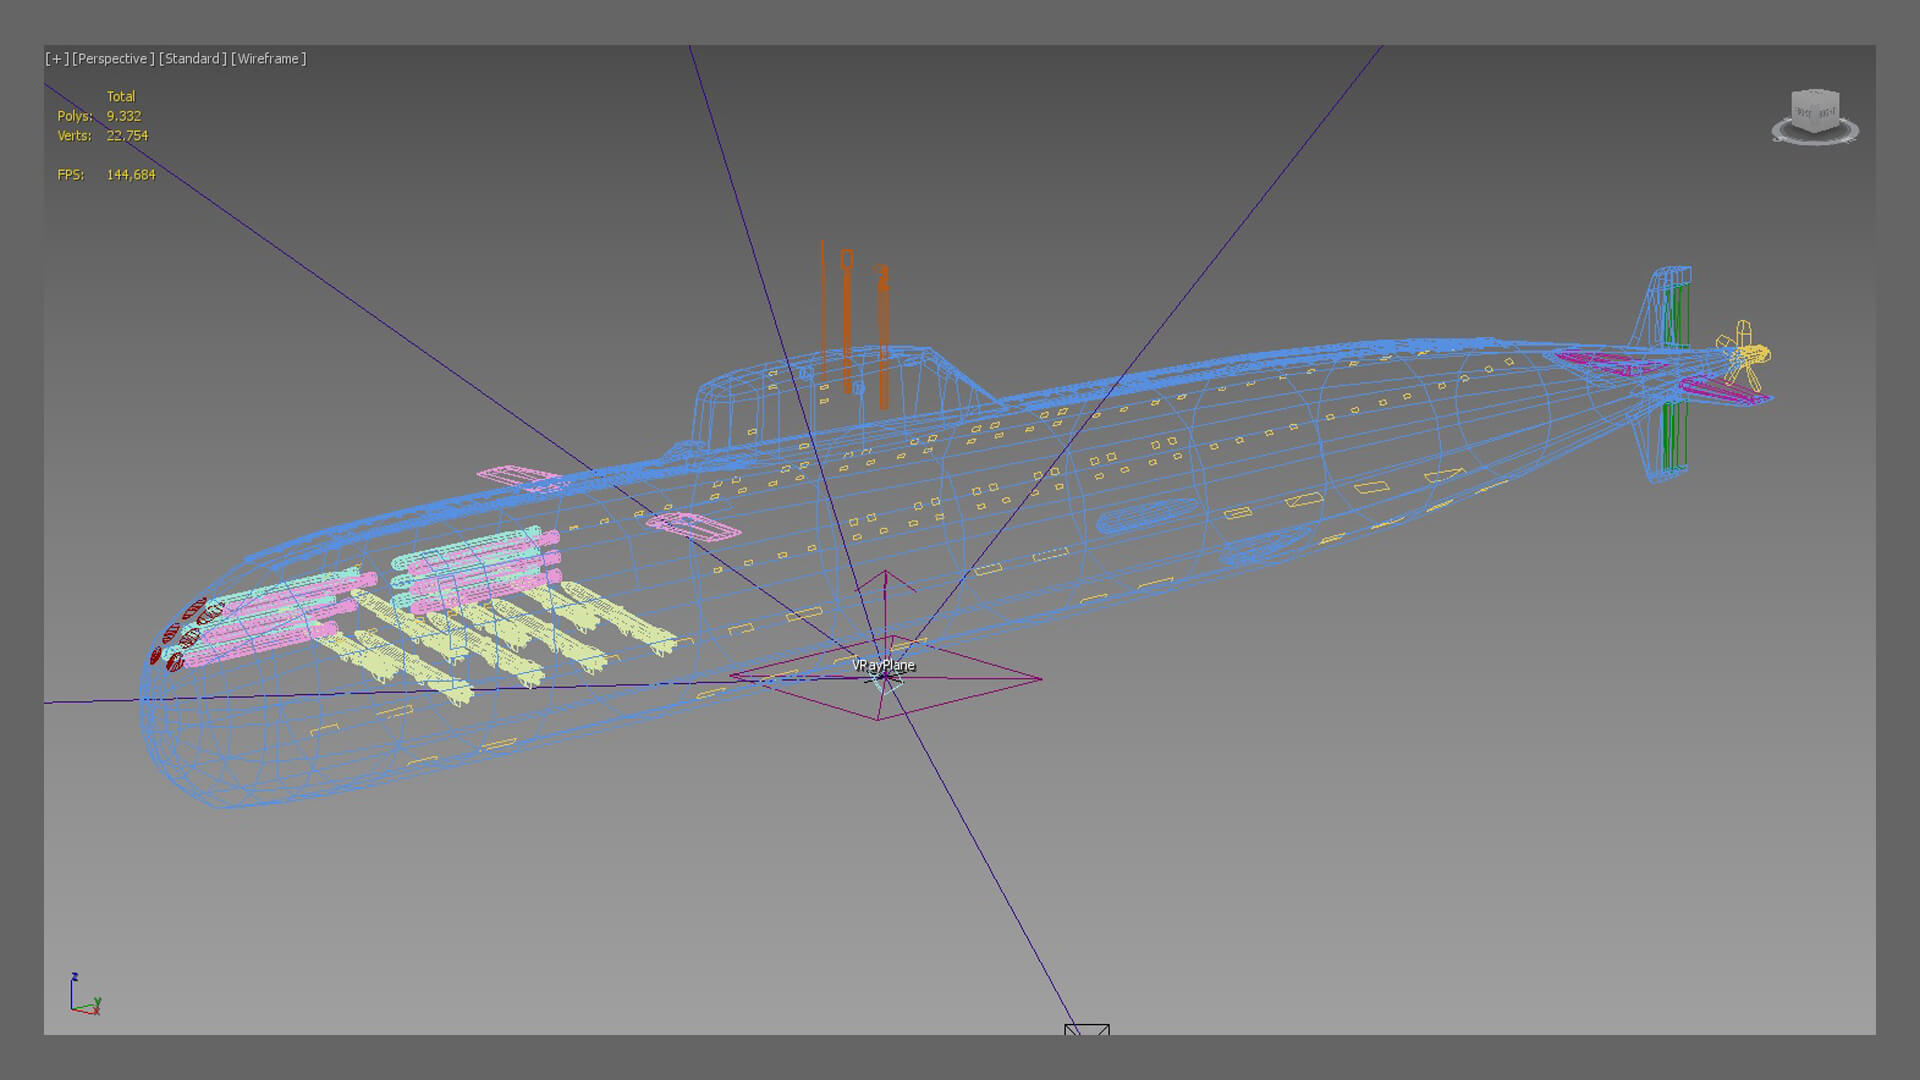Select the yellow propeller at submarine stern

coord(1744,355)
